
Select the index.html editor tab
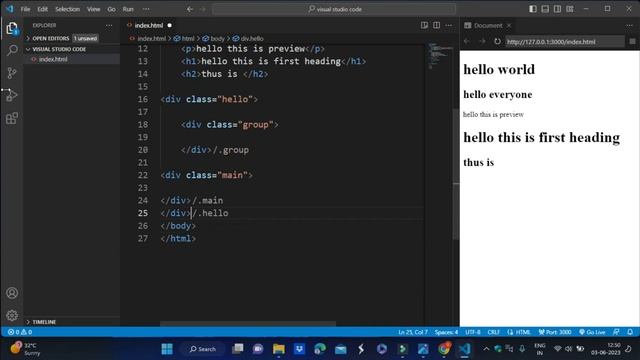(x=149, y=25)
